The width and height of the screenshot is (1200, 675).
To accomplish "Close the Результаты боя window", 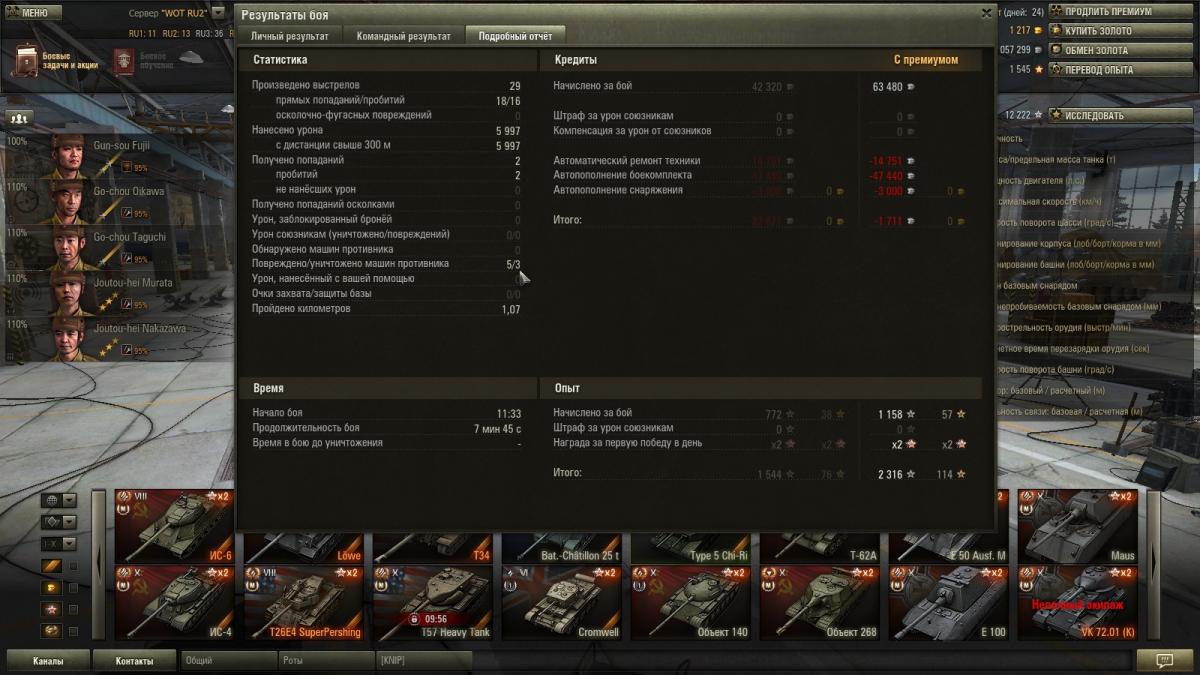I will [x=987, y=13].
